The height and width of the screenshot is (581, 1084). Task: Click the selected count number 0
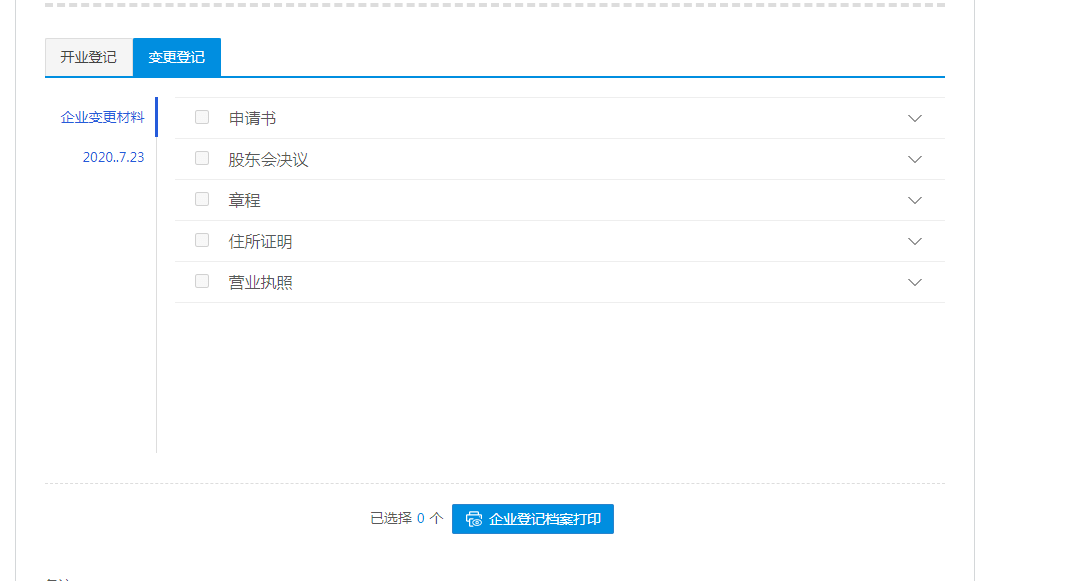(420, 519)
